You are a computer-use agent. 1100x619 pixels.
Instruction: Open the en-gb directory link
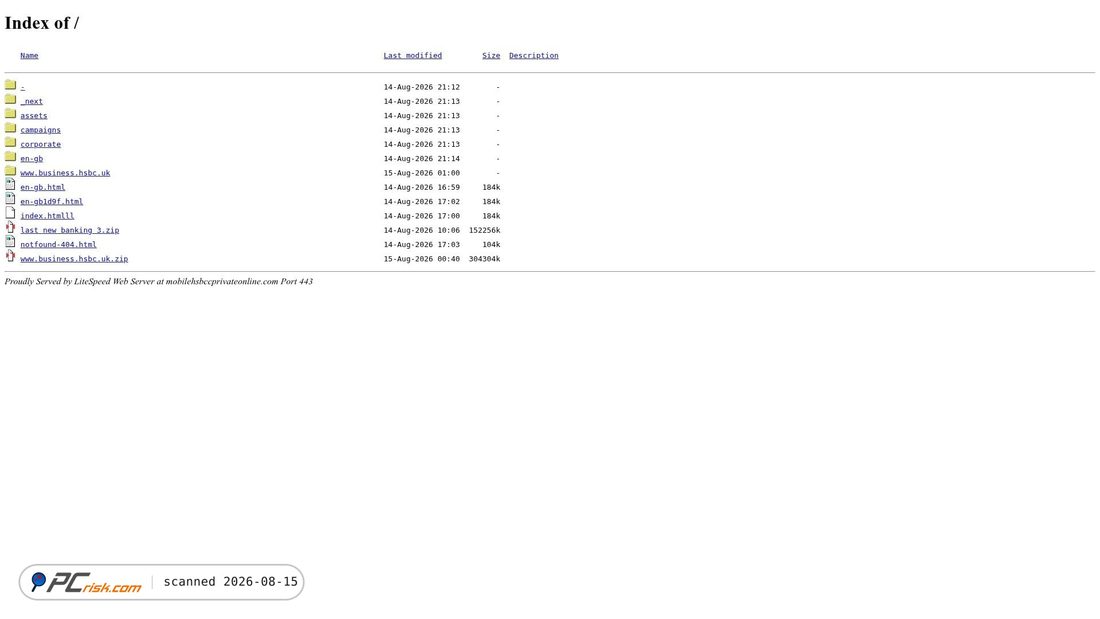32,159
